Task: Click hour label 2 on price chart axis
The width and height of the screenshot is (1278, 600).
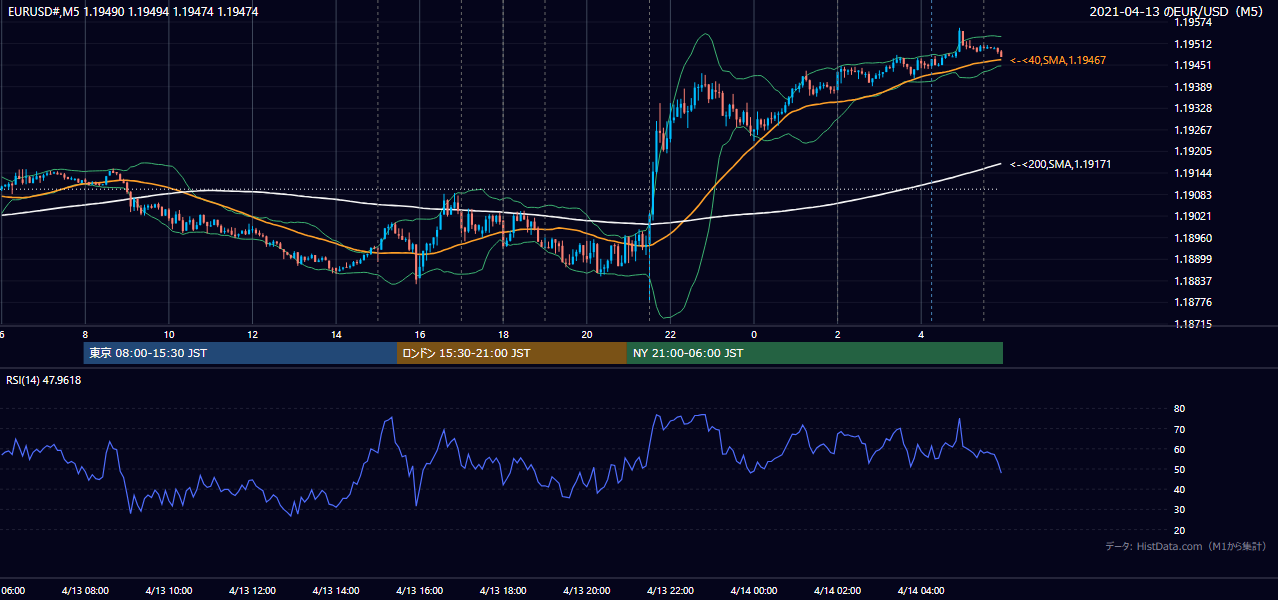Action: pyautogui.click(x=837, y=334)
